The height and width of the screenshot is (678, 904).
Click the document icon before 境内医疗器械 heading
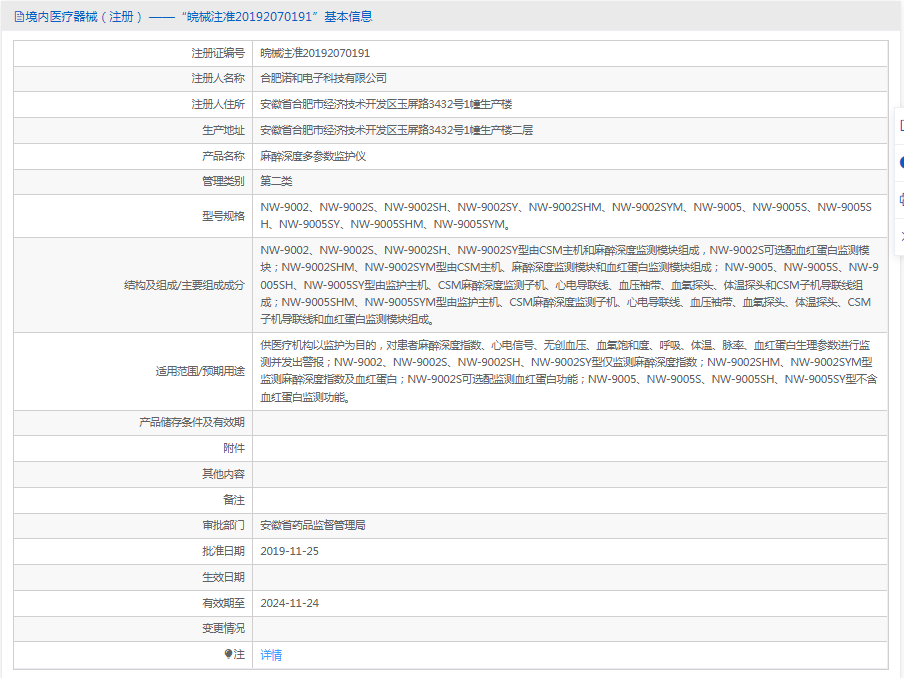coord(19,17)
